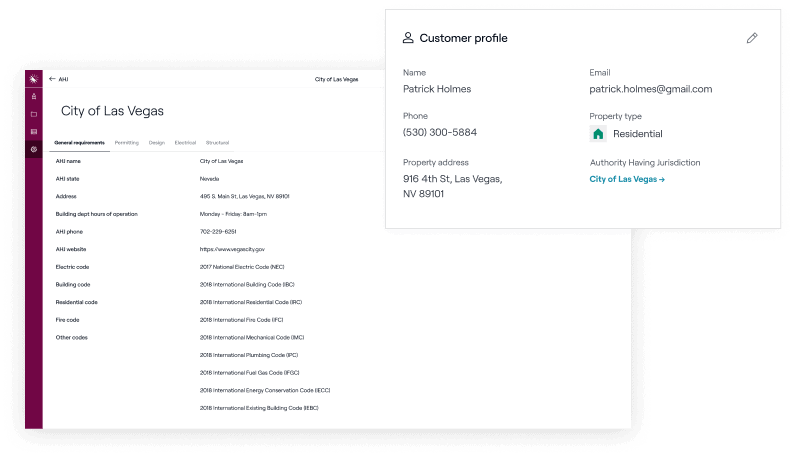Open the tower icon below the sidebar logo
This screenshot has width=795, height=458.
tap(34, 97)
